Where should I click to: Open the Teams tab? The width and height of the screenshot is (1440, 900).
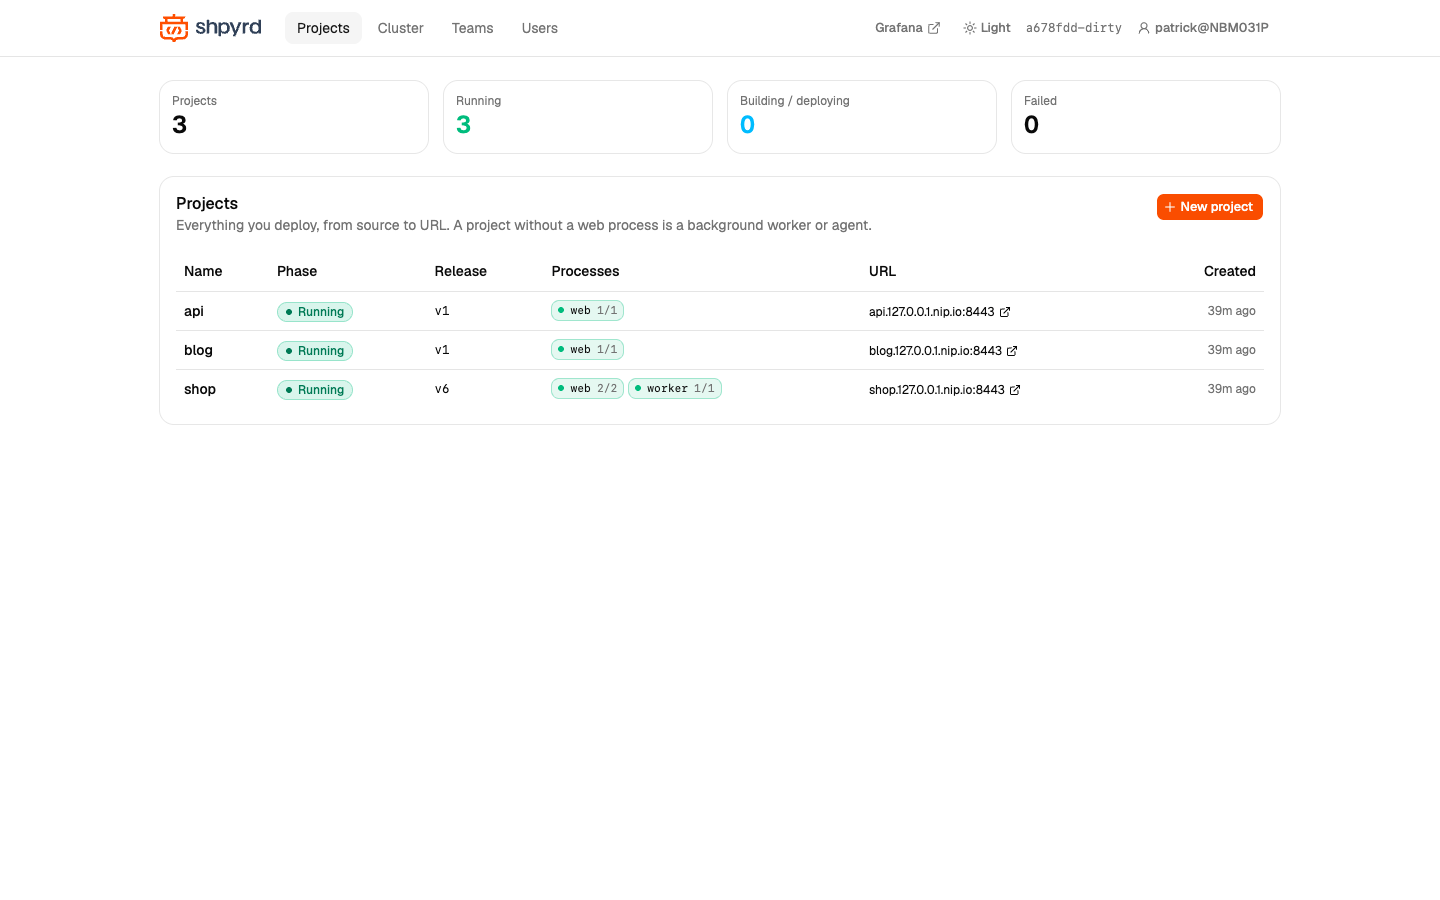click(472, 28)
